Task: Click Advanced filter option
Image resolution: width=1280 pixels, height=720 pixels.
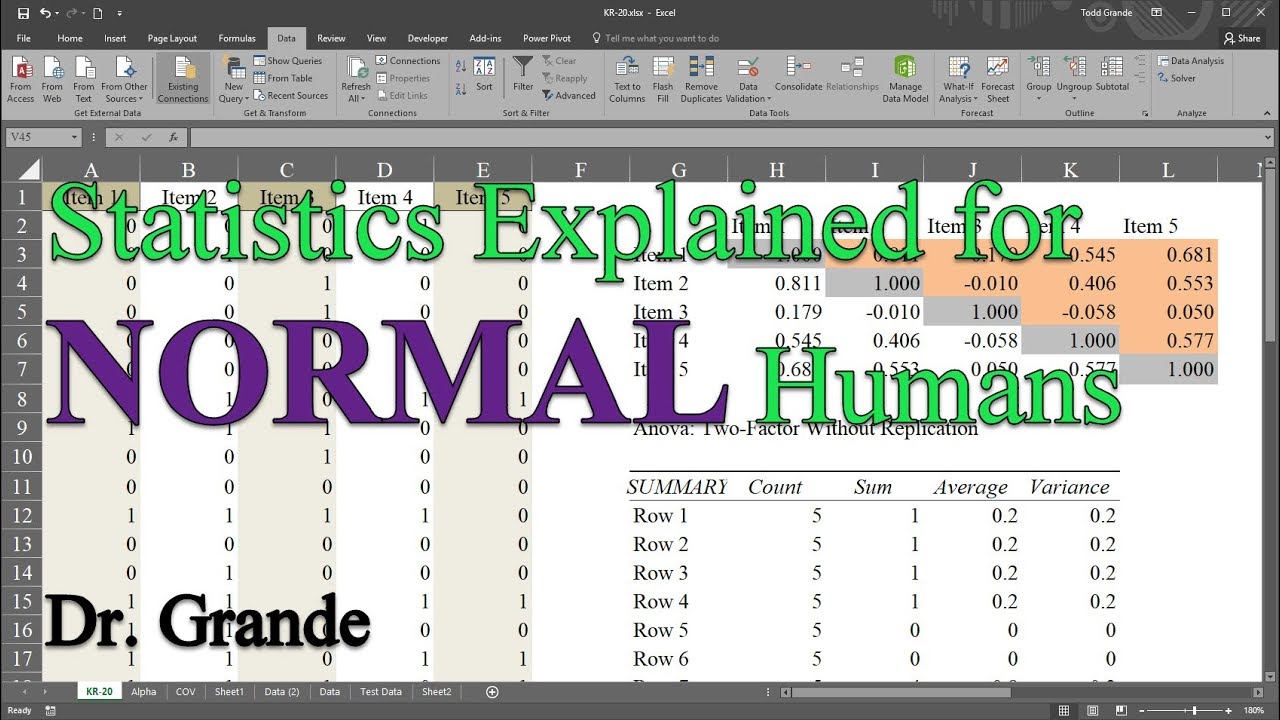Action: tap(569, 96)
